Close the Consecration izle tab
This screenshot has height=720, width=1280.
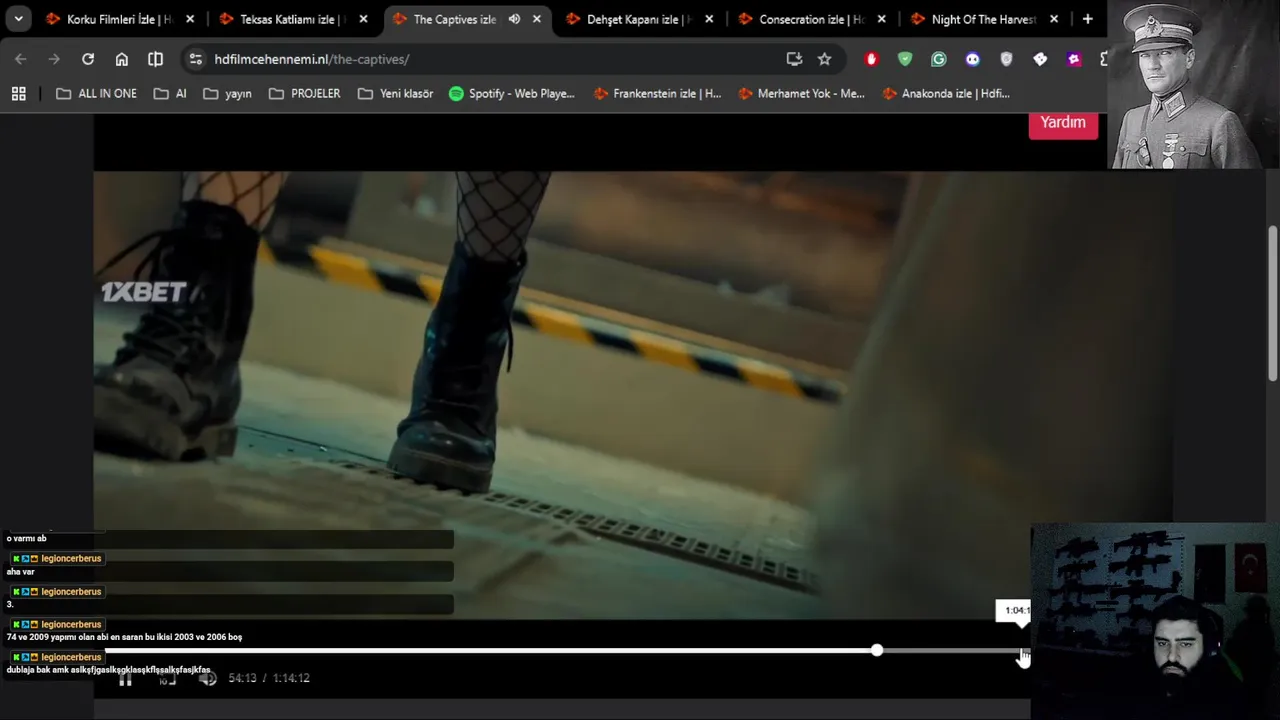tap(882, 19)
